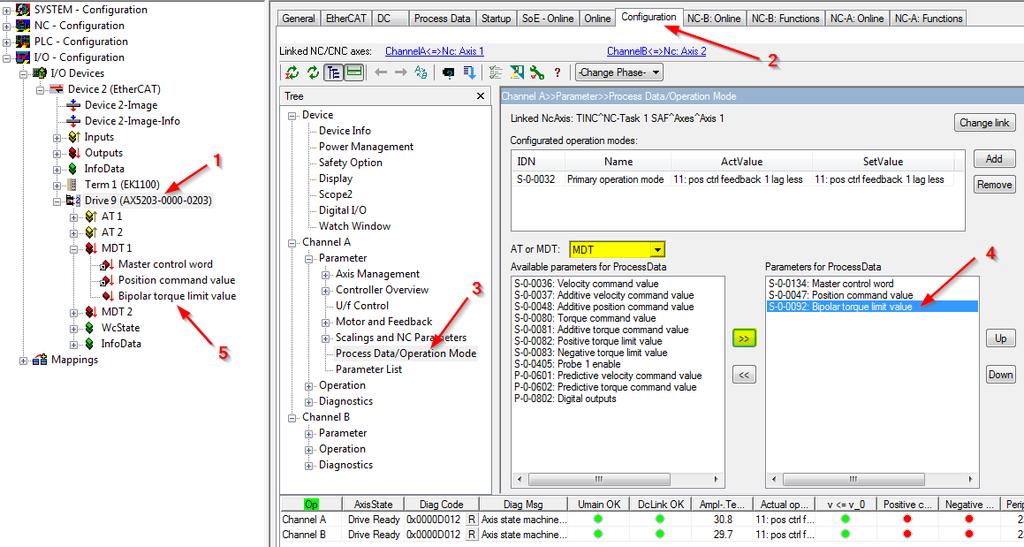Click the plain green refresh toolbar icon
This screenshot has width=1024, height=547.
(313, 72)
